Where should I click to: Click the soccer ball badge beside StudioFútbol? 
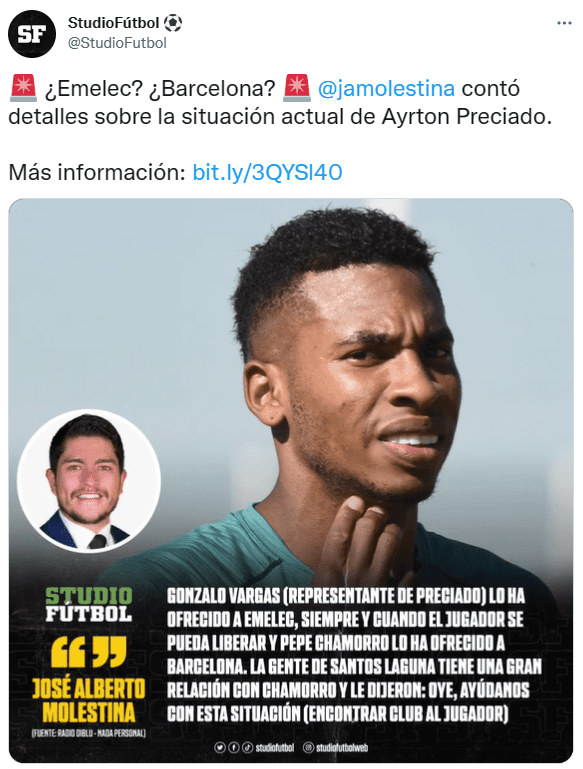point(173,23)
